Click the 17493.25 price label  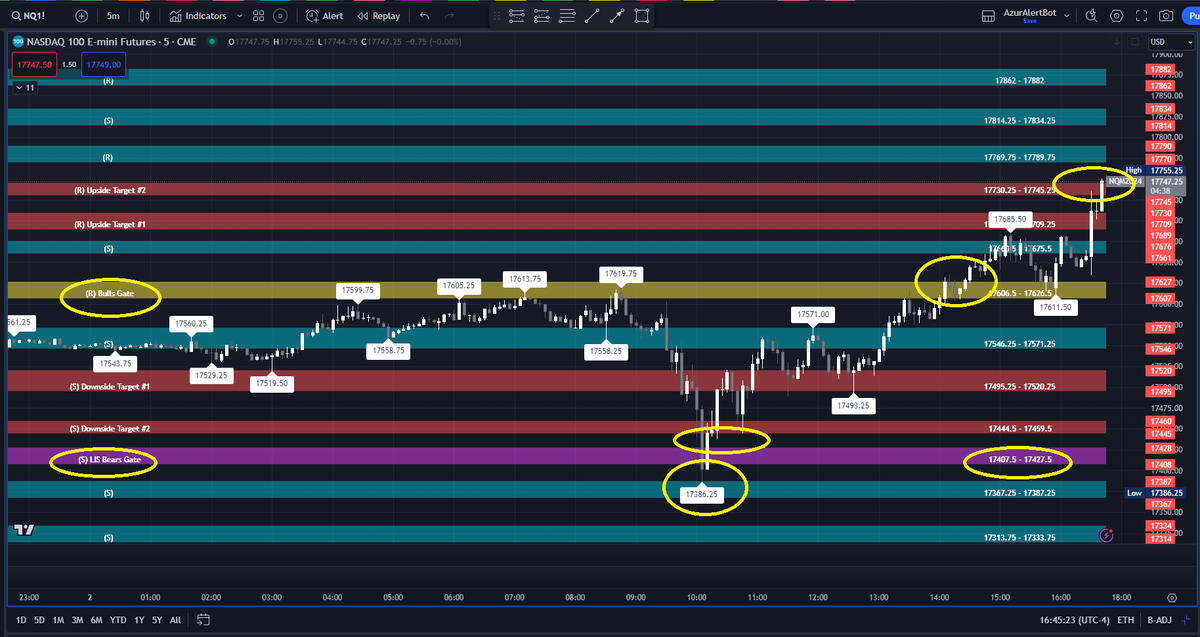point(853,405)
